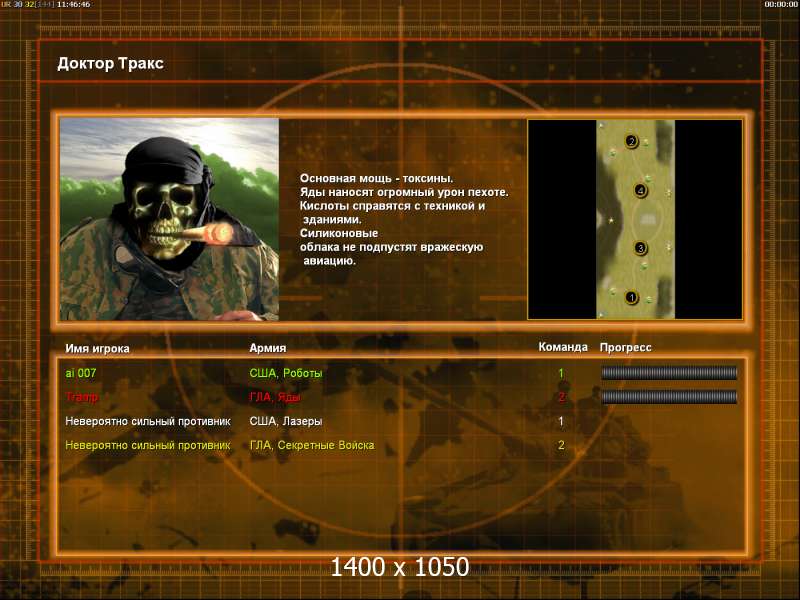The width and height of the screenshot is (800, 600).
Task: Click start position marker 4 on the minimap
Action: coord(640,191)
